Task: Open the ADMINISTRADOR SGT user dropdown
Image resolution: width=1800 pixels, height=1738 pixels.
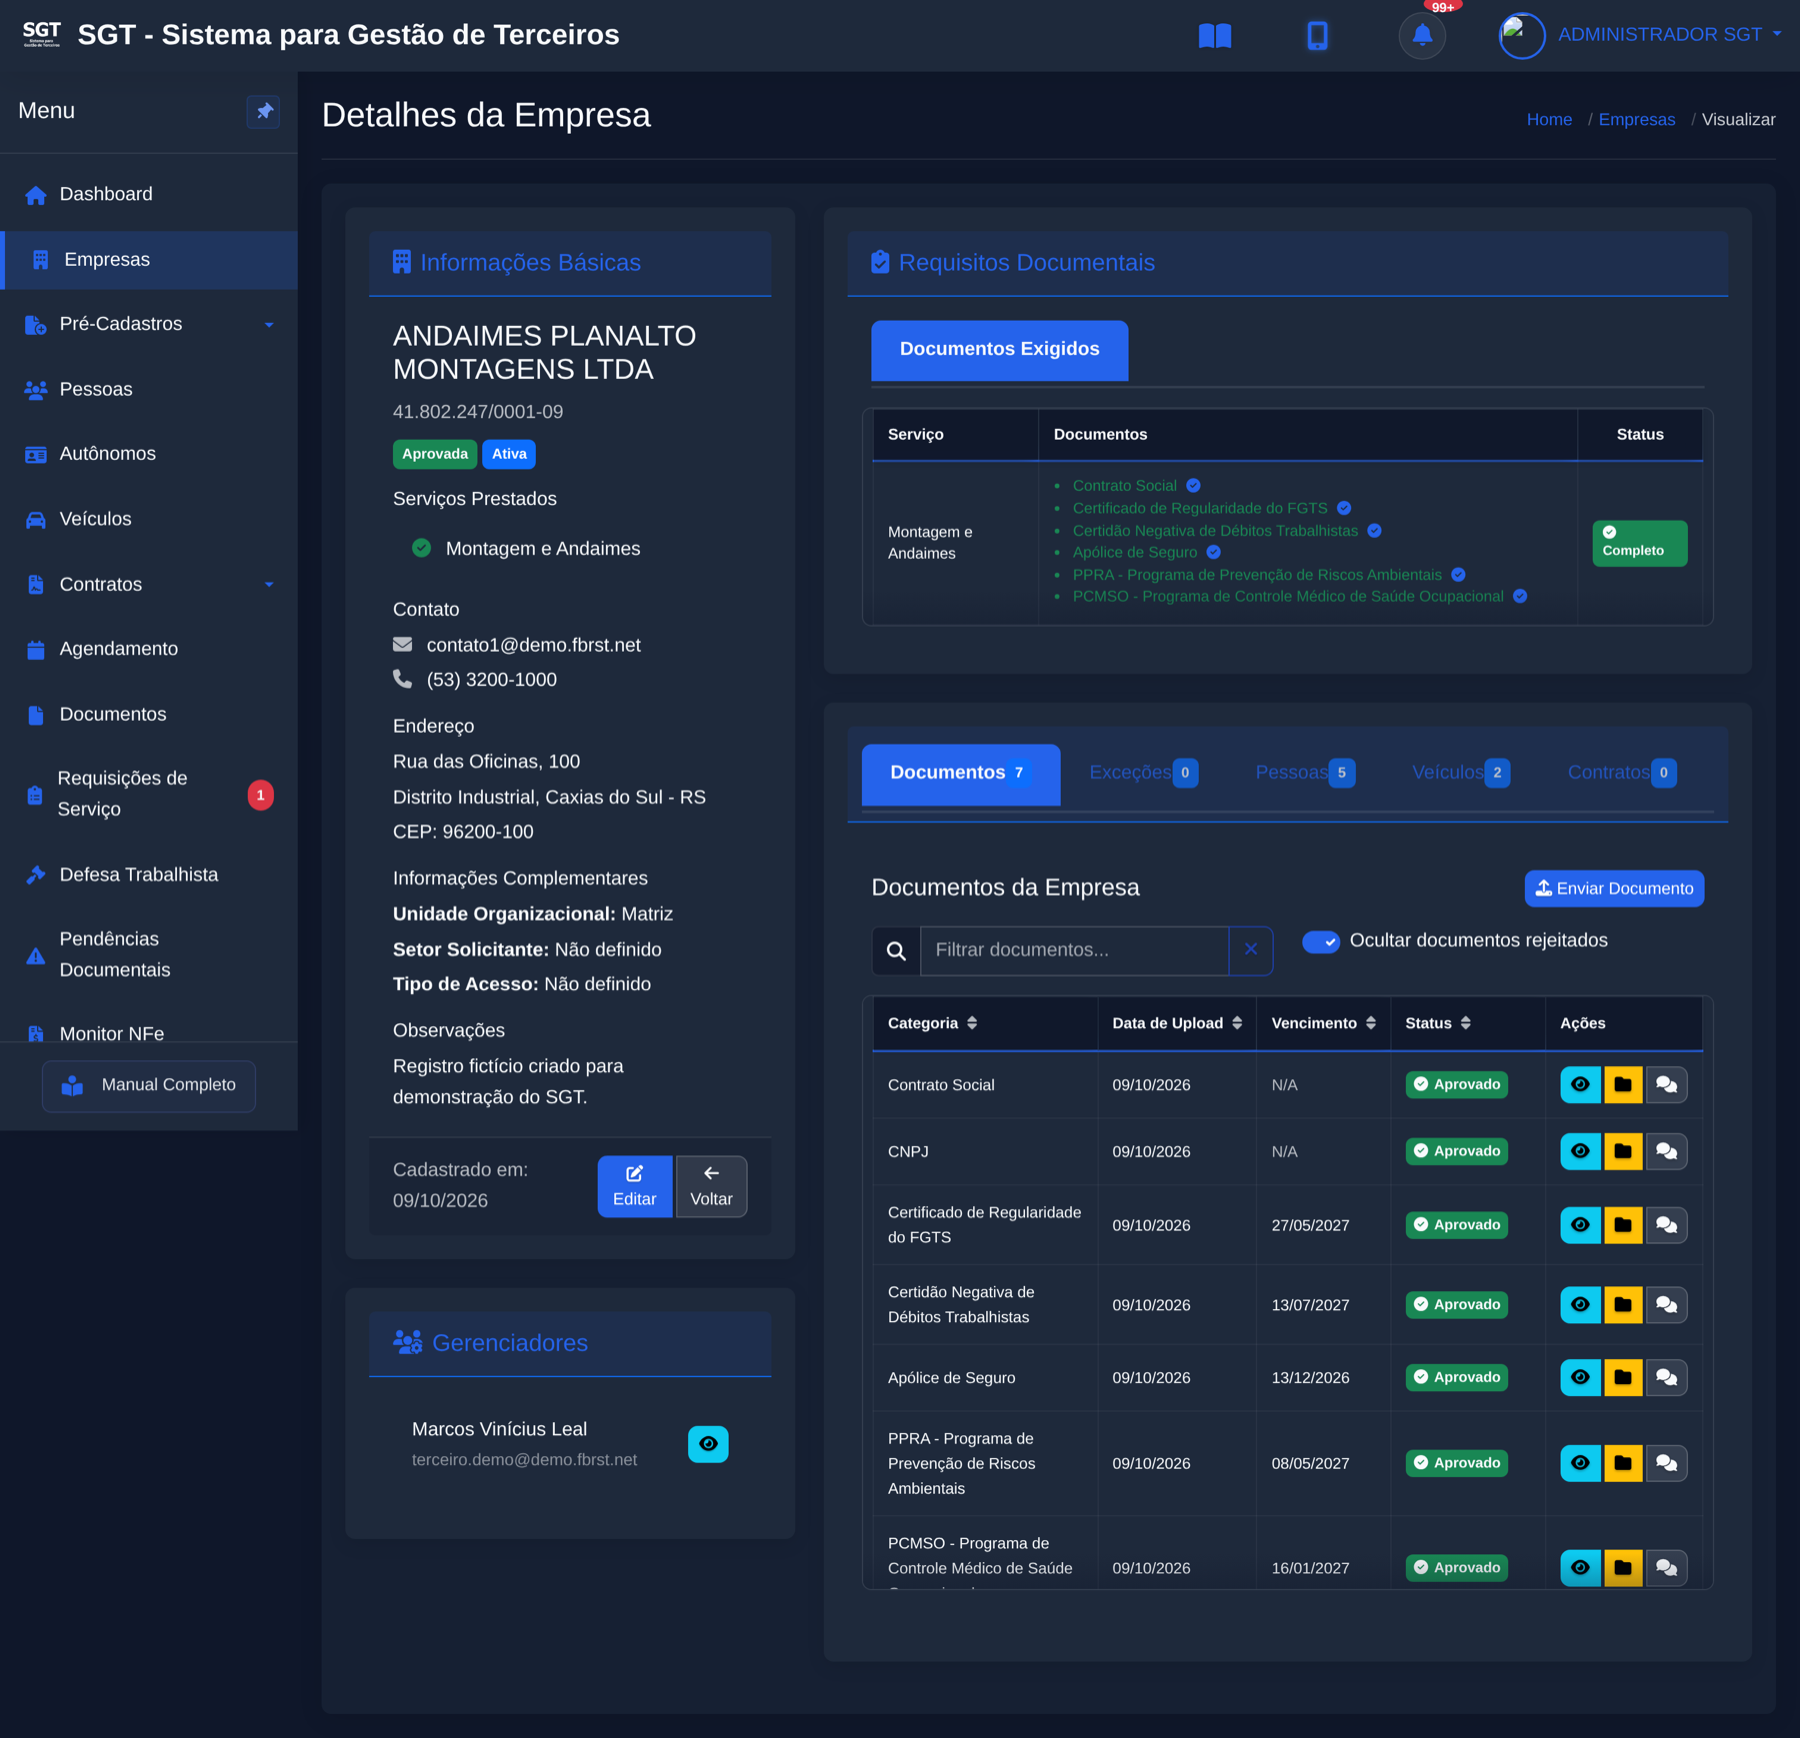Action: (1641, 35)
